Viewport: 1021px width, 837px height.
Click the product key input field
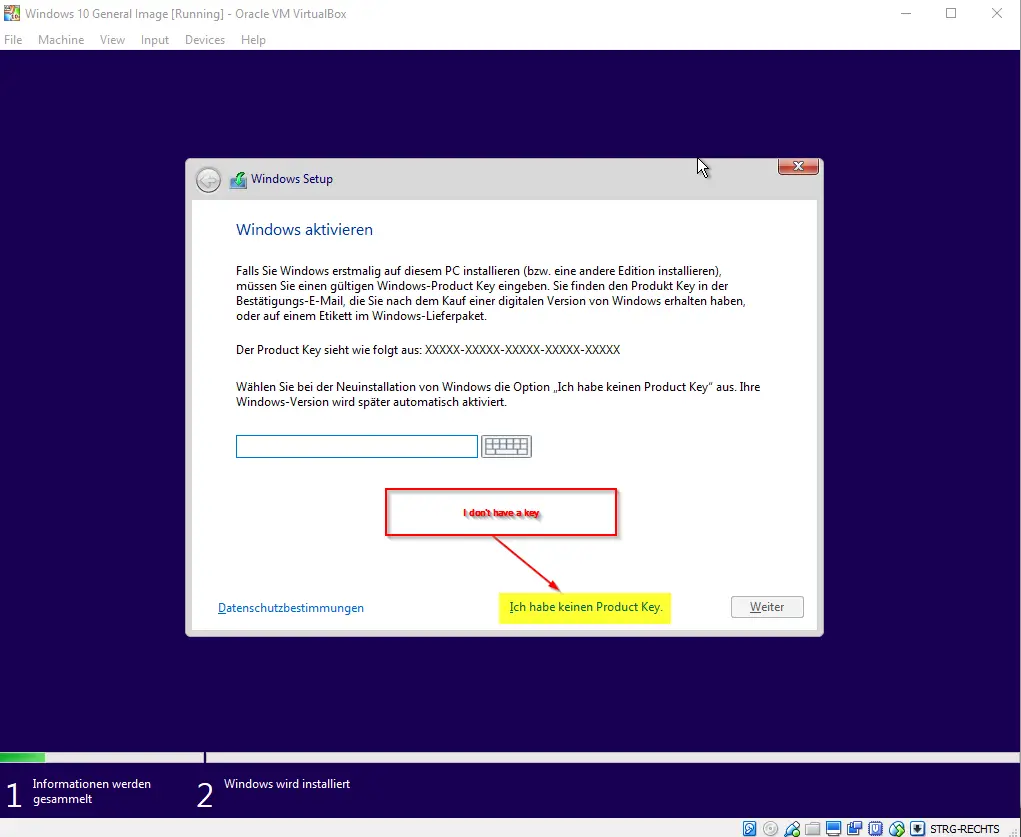tap(357, 446)
